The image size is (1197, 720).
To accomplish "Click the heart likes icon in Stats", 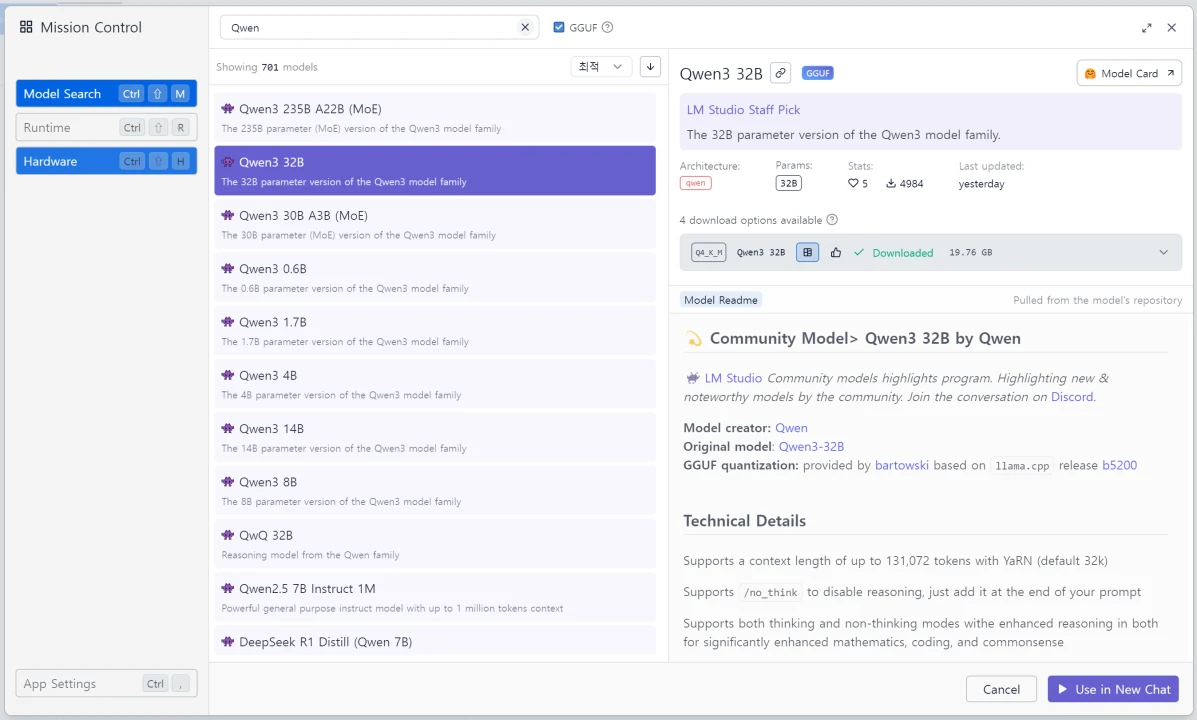I will pyautogui.click(x=853, y=183).
